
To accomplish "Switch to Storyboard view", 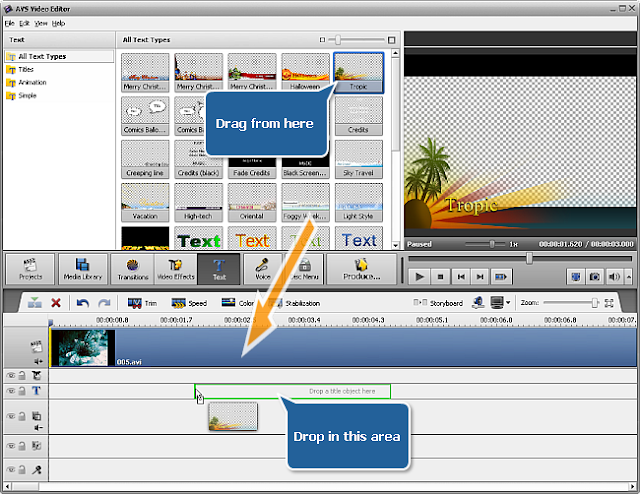I will pos(438,303).
